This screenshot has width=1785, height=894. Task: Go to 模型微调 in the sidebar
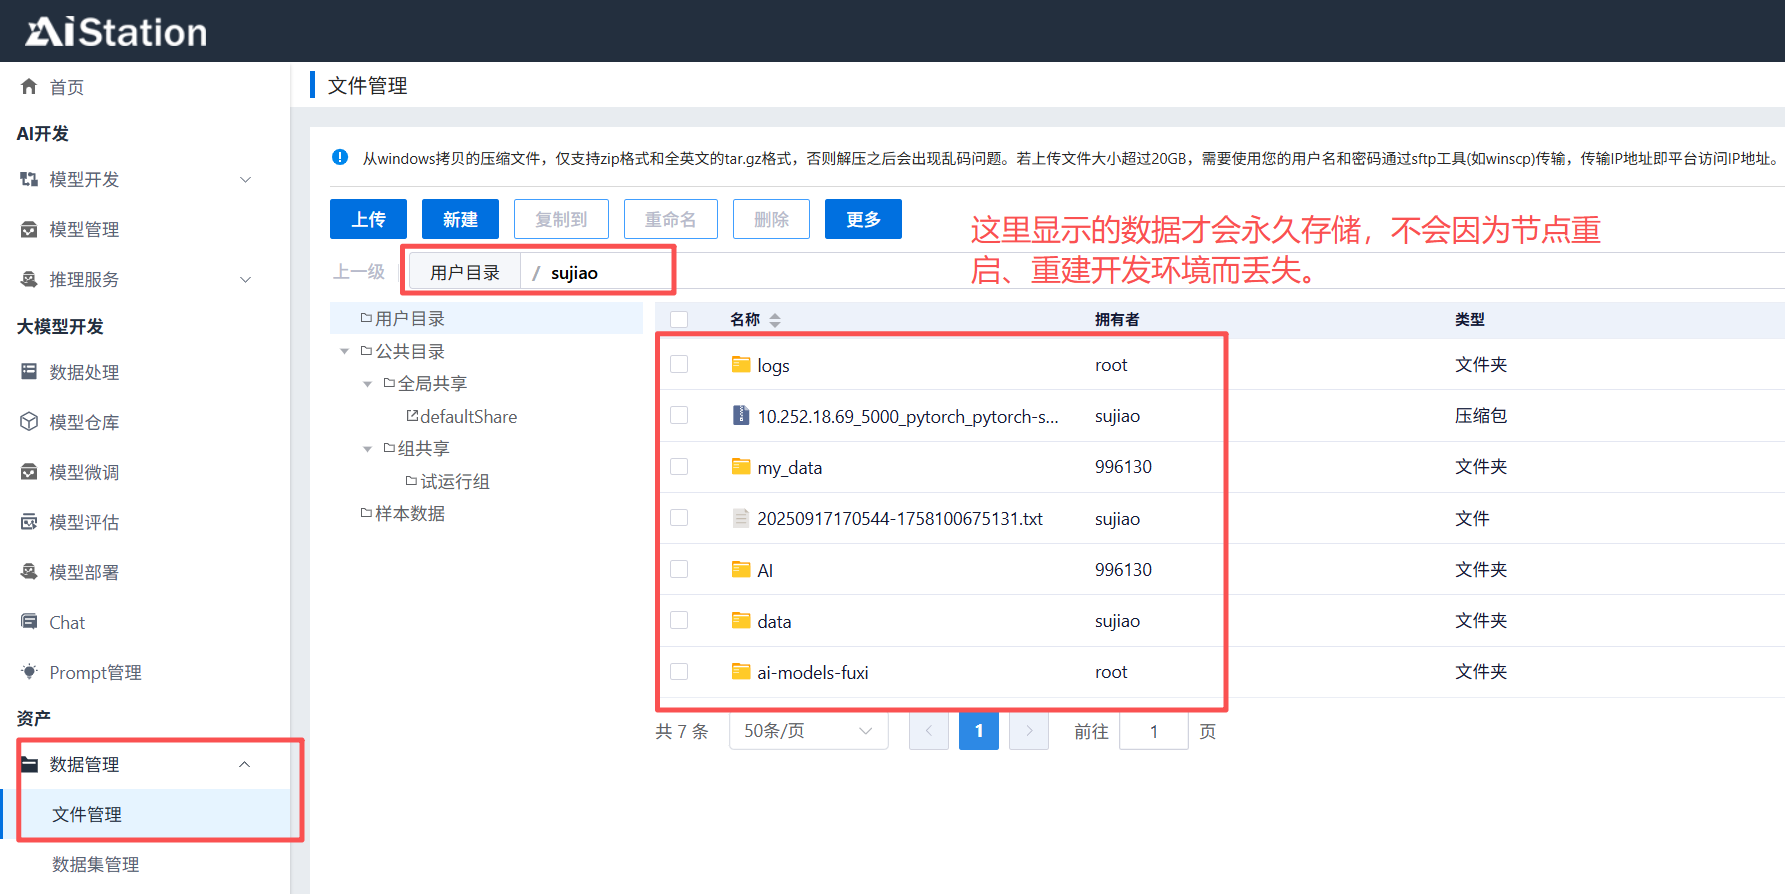click(84, 472)
